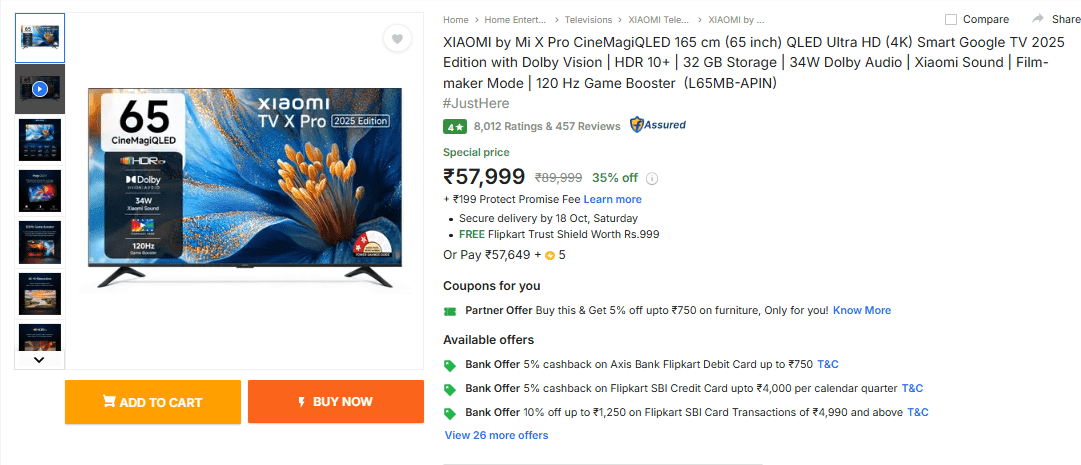Click first Bank Offer green tag icon
Image resolution: width=1081 pixels, height=465 pixels.
point(450,365)
